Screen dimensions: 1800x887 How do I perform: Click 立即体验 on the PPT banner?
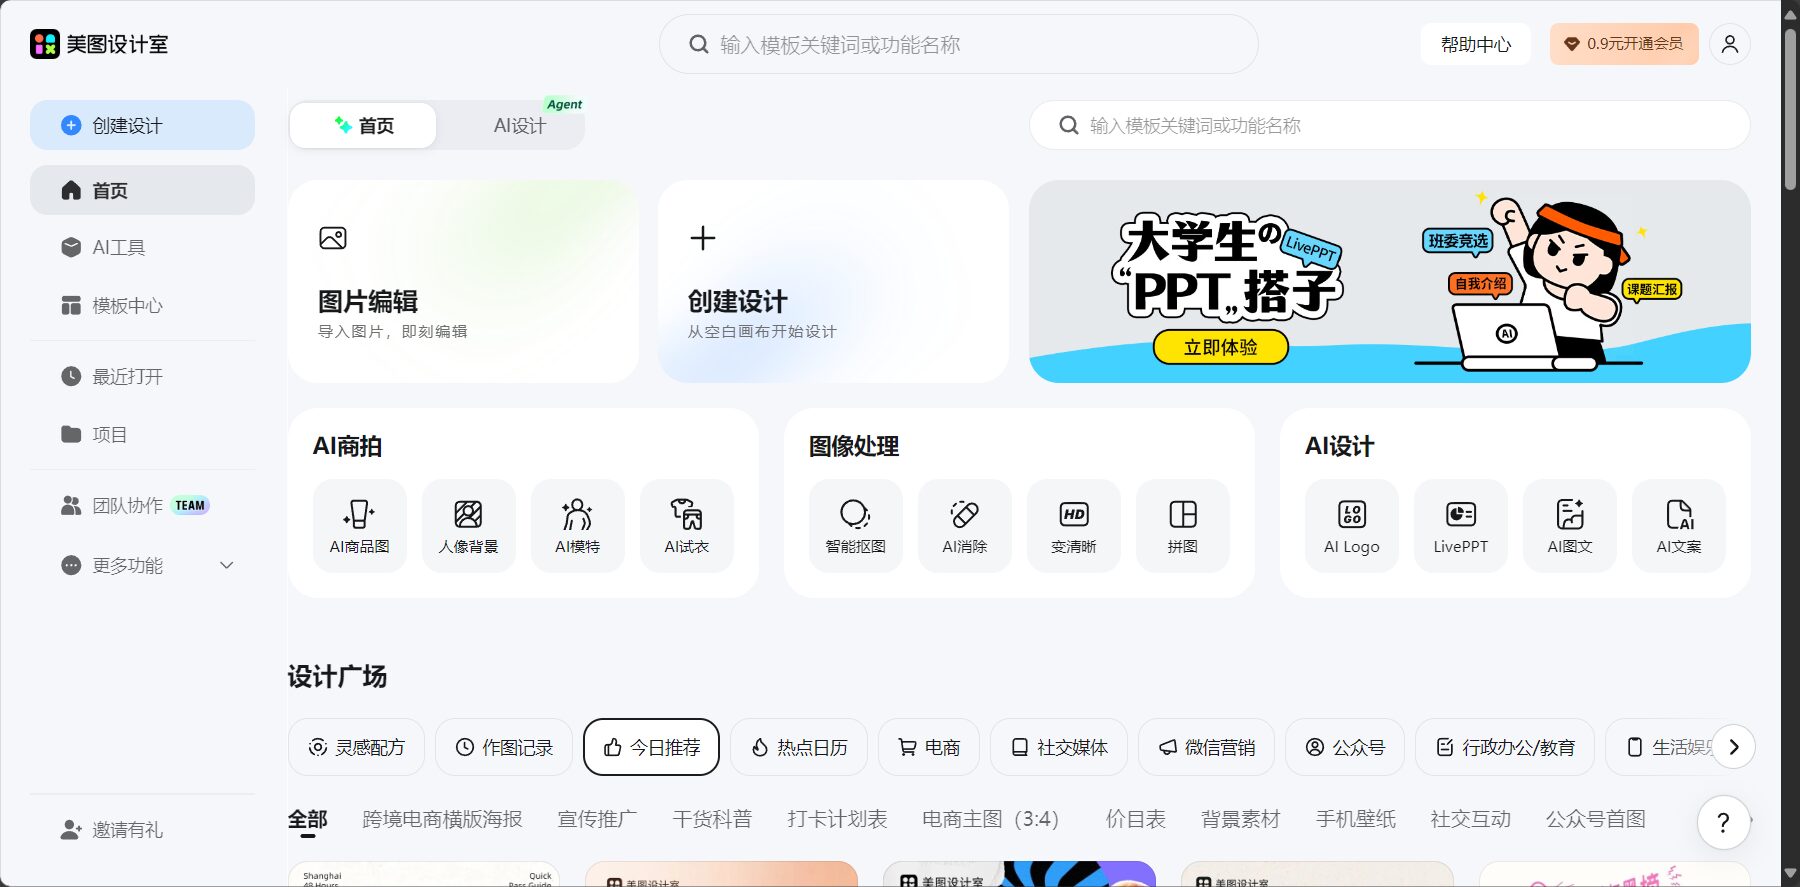click(1220, 347)
